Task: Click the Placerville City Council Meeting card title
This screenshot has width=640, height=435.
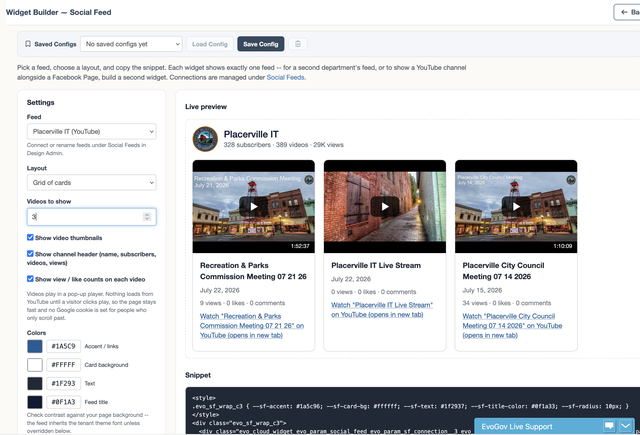Action: pyautogui.click(x=503, y=271)
